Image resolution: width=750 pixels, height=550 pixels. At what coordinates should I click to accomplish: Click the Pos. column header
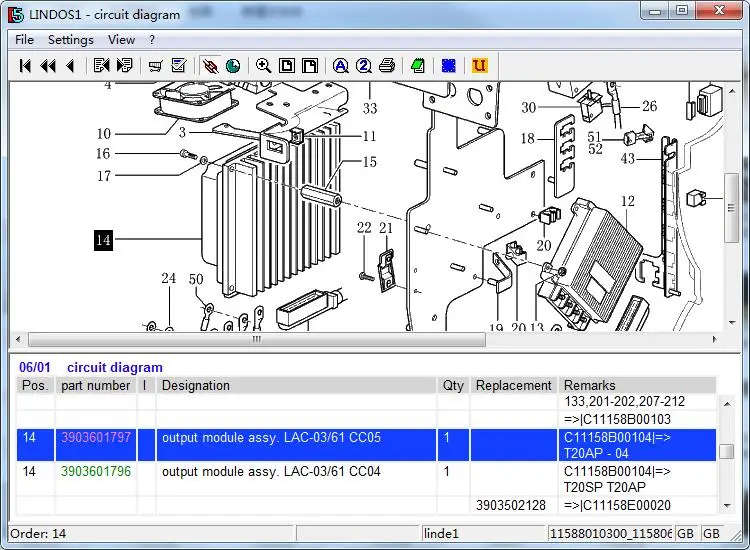35,385
